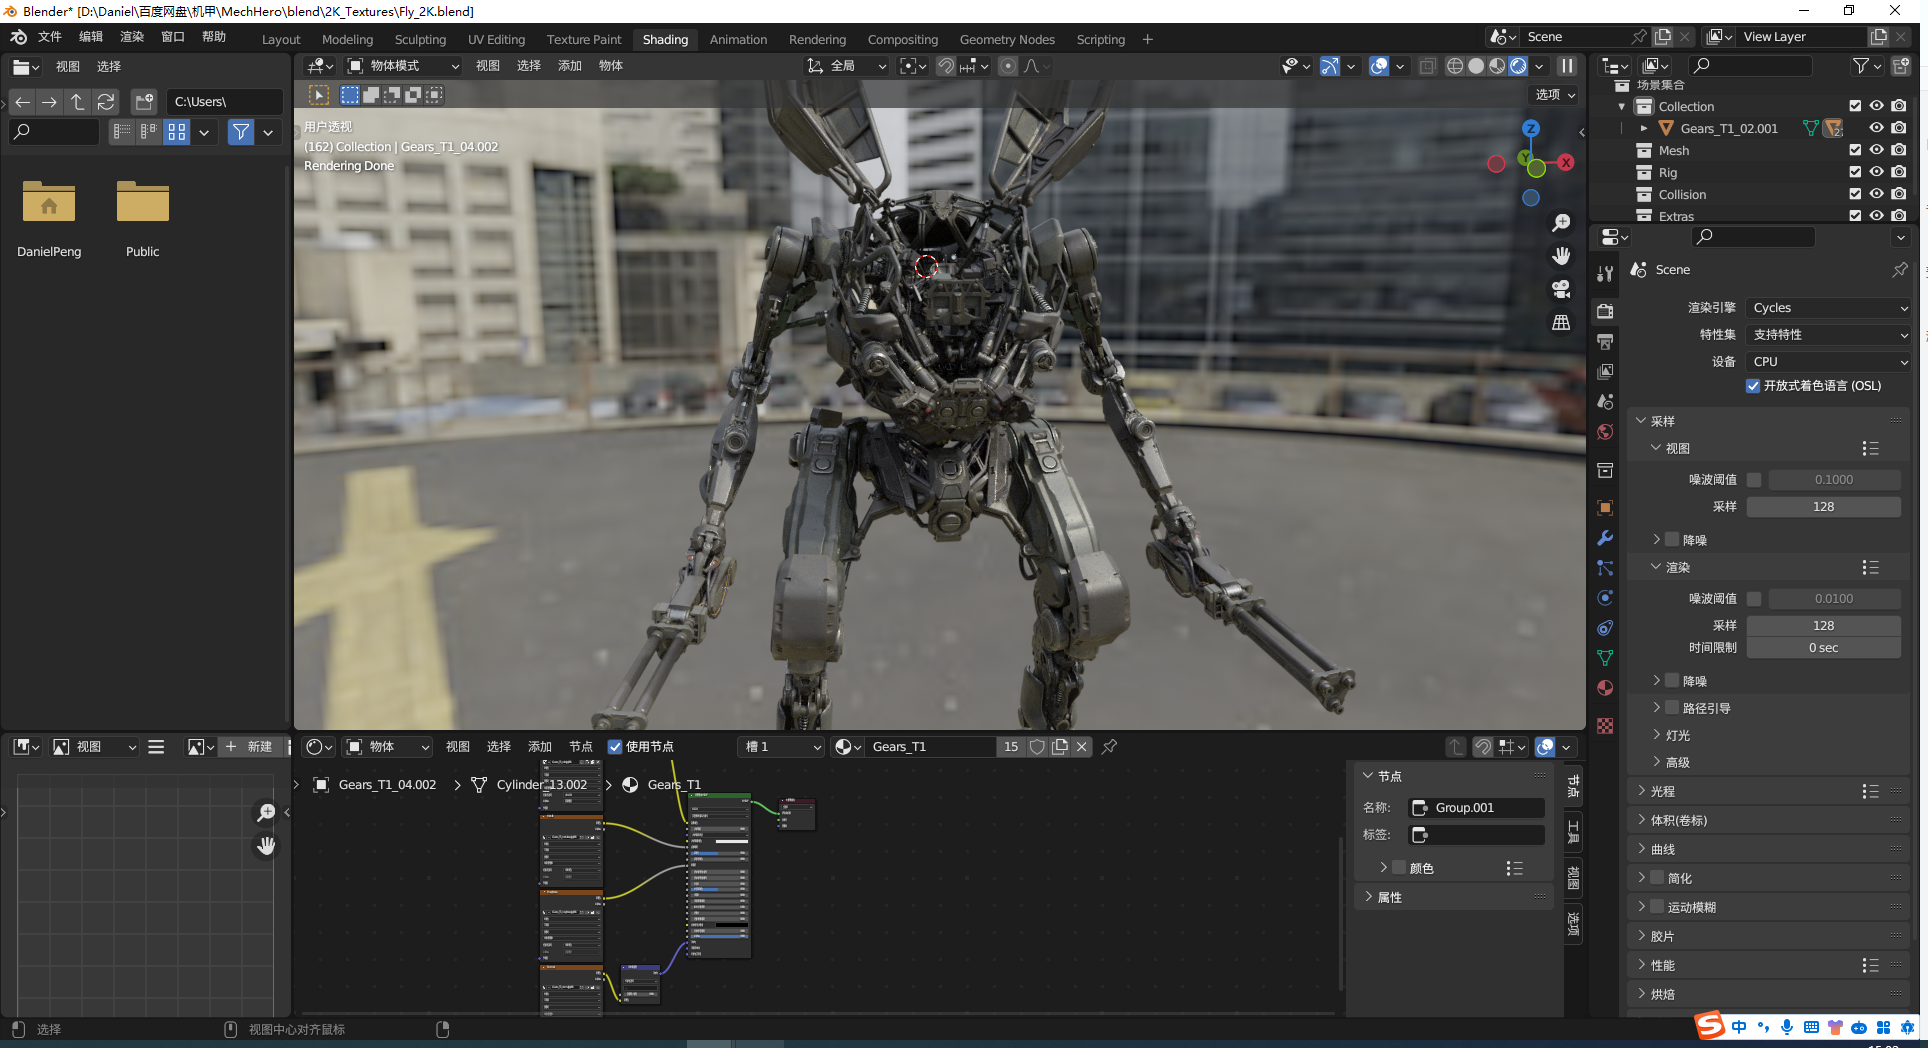
Task: Switch to the UV Editing workspace tab
Action: [496, 40]
